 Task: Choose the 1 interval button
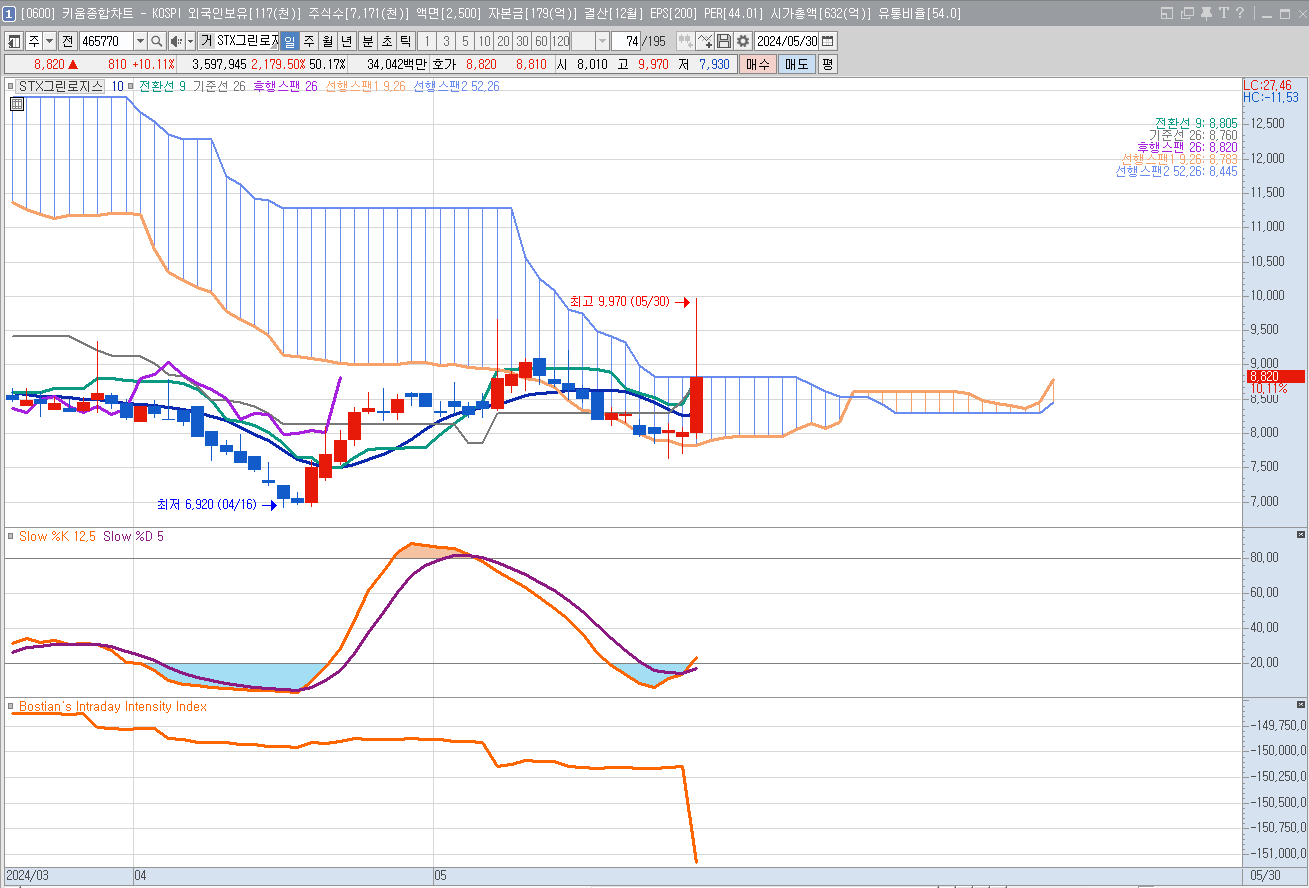tap(427, 41)
